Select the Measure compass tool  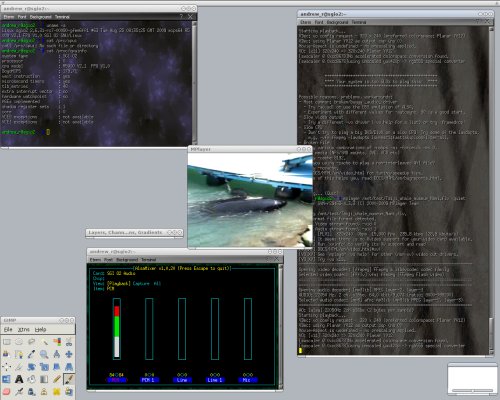click(57, 354)
